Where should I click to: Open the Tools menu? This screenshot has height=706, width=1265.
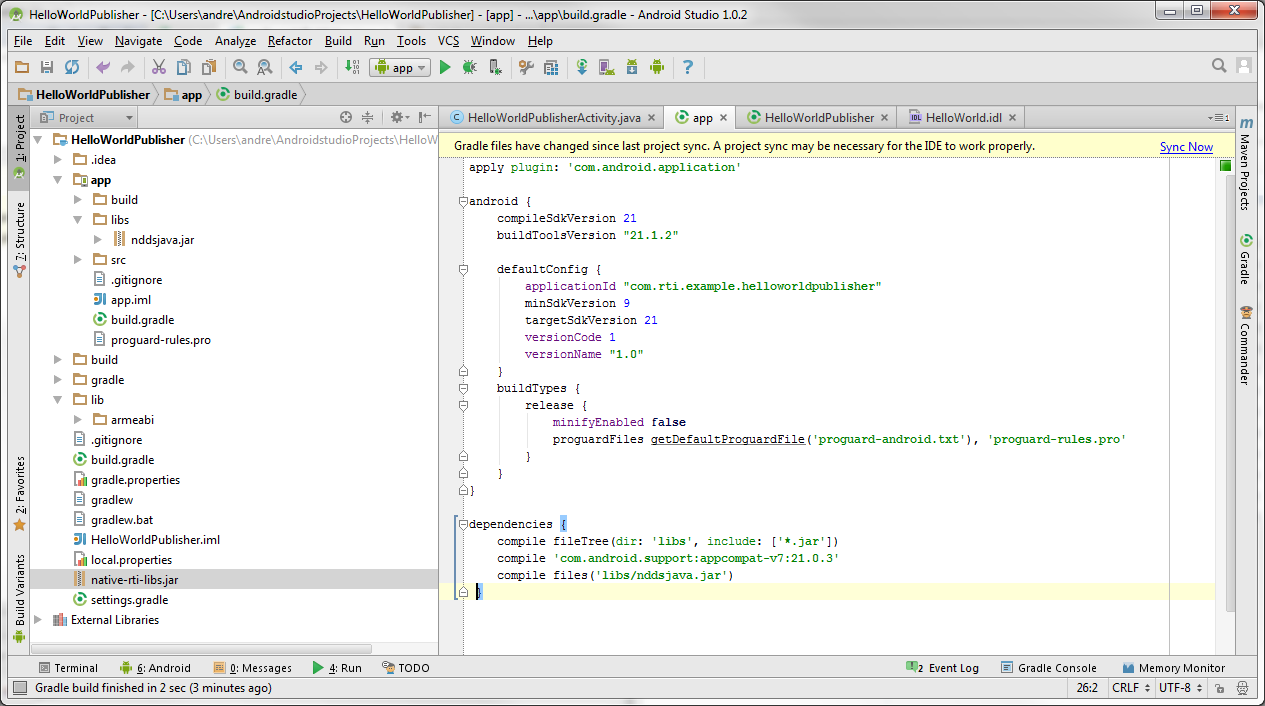[411, 41]
